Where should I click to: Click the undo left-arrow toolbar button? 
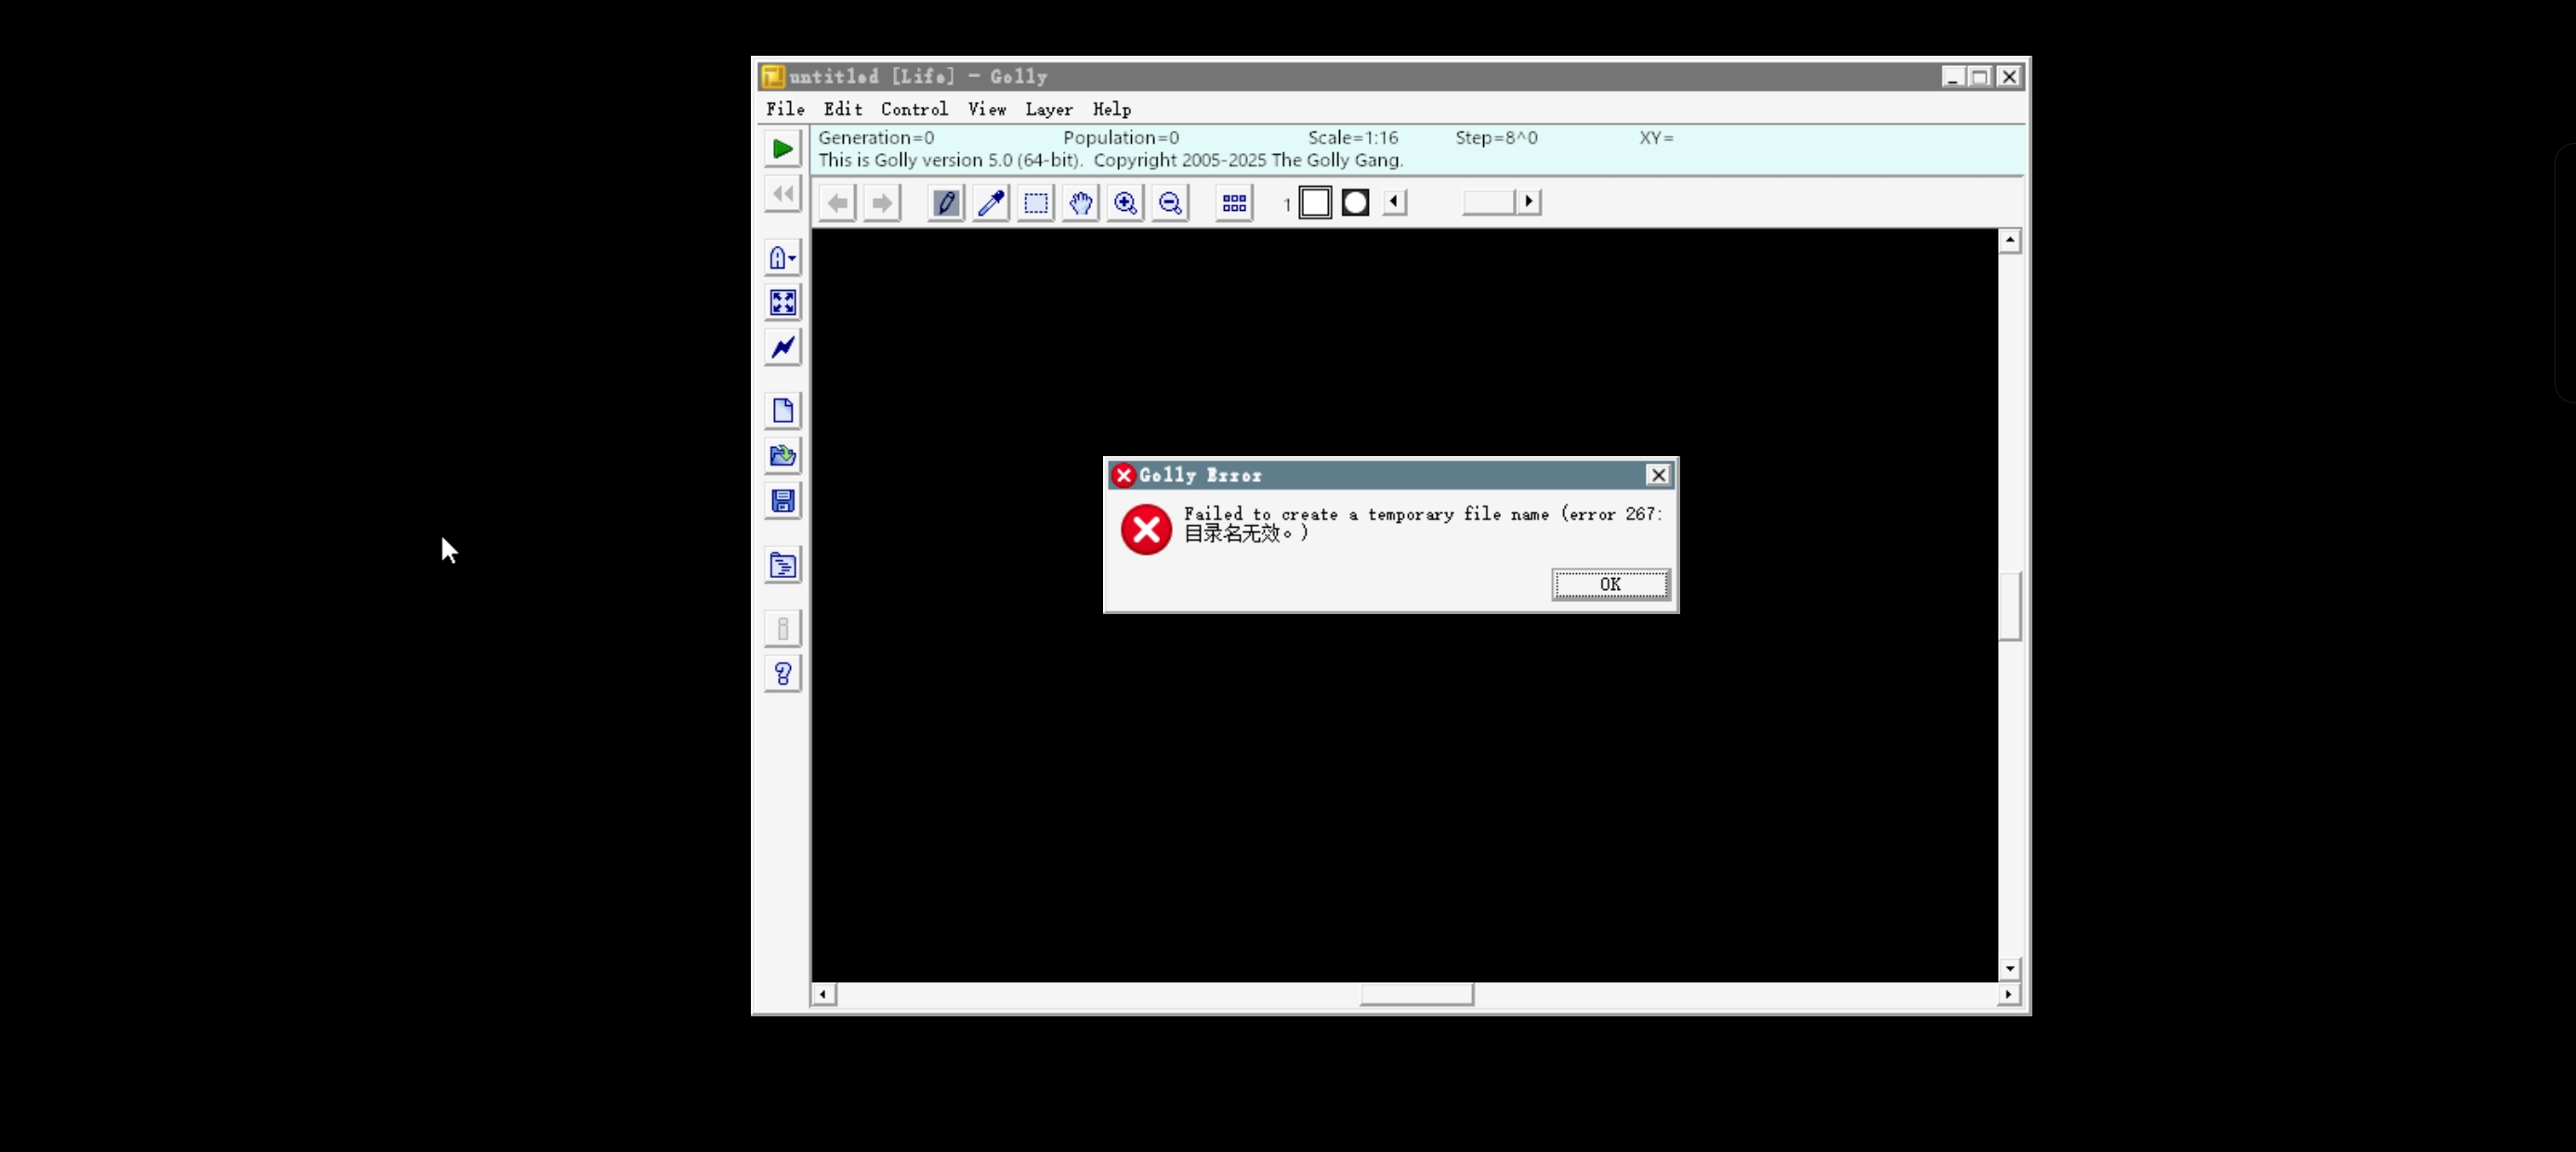(837, 203)
